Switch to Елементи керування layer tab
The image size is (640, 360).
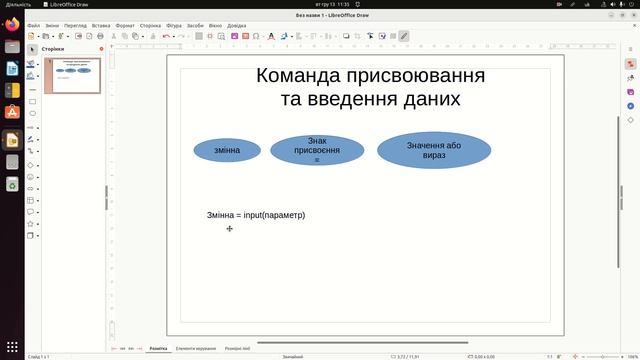pos(196,349)
